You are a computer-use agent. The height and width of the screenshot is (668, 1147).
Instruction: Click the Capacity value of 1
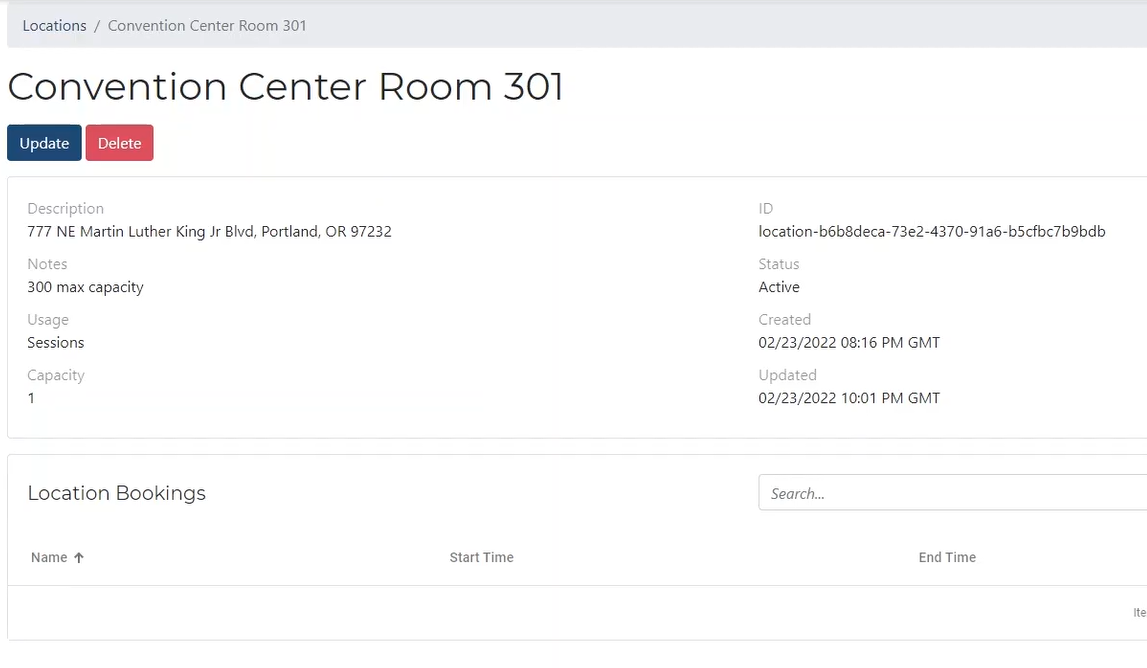pyautogui.click(x=31, y=398)
